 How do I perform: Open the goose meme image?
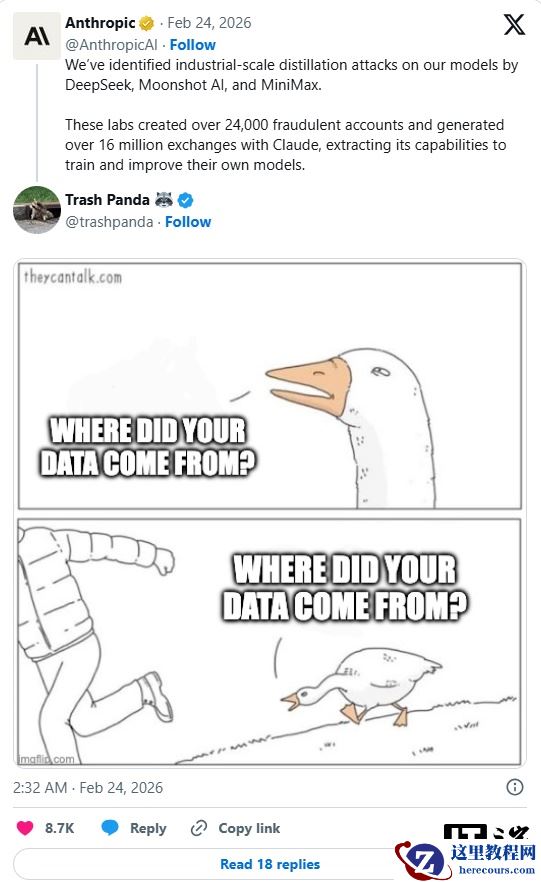point(270,513)
